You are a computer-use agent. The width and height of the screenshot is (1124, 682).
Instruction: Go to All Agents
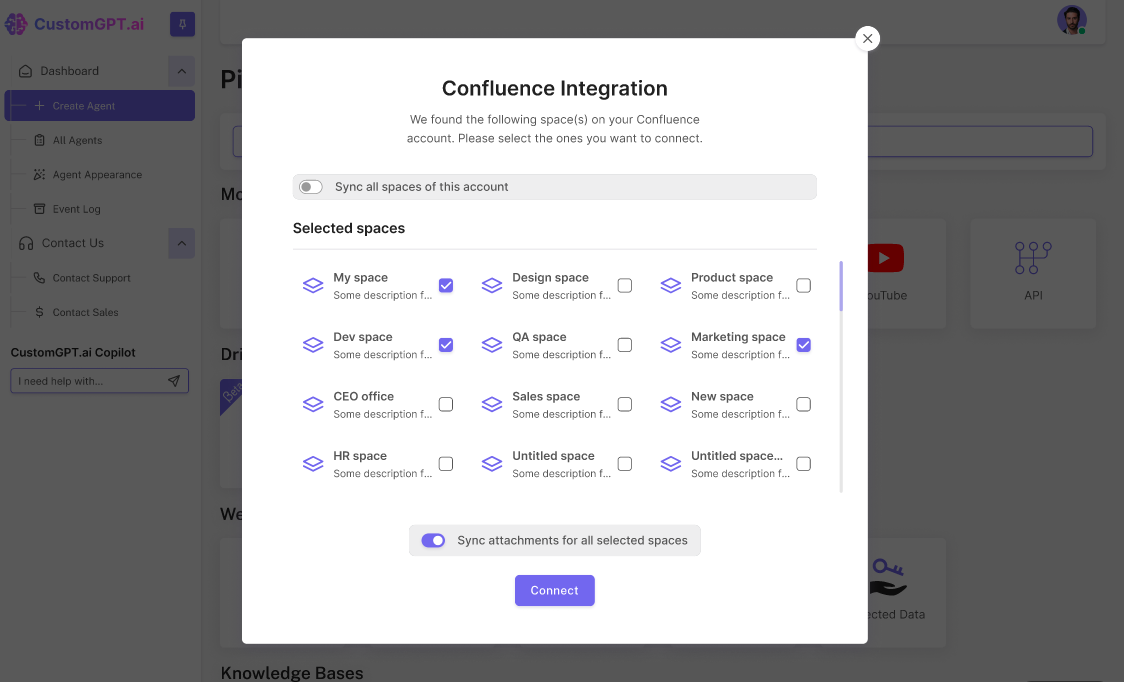[77, 140]
